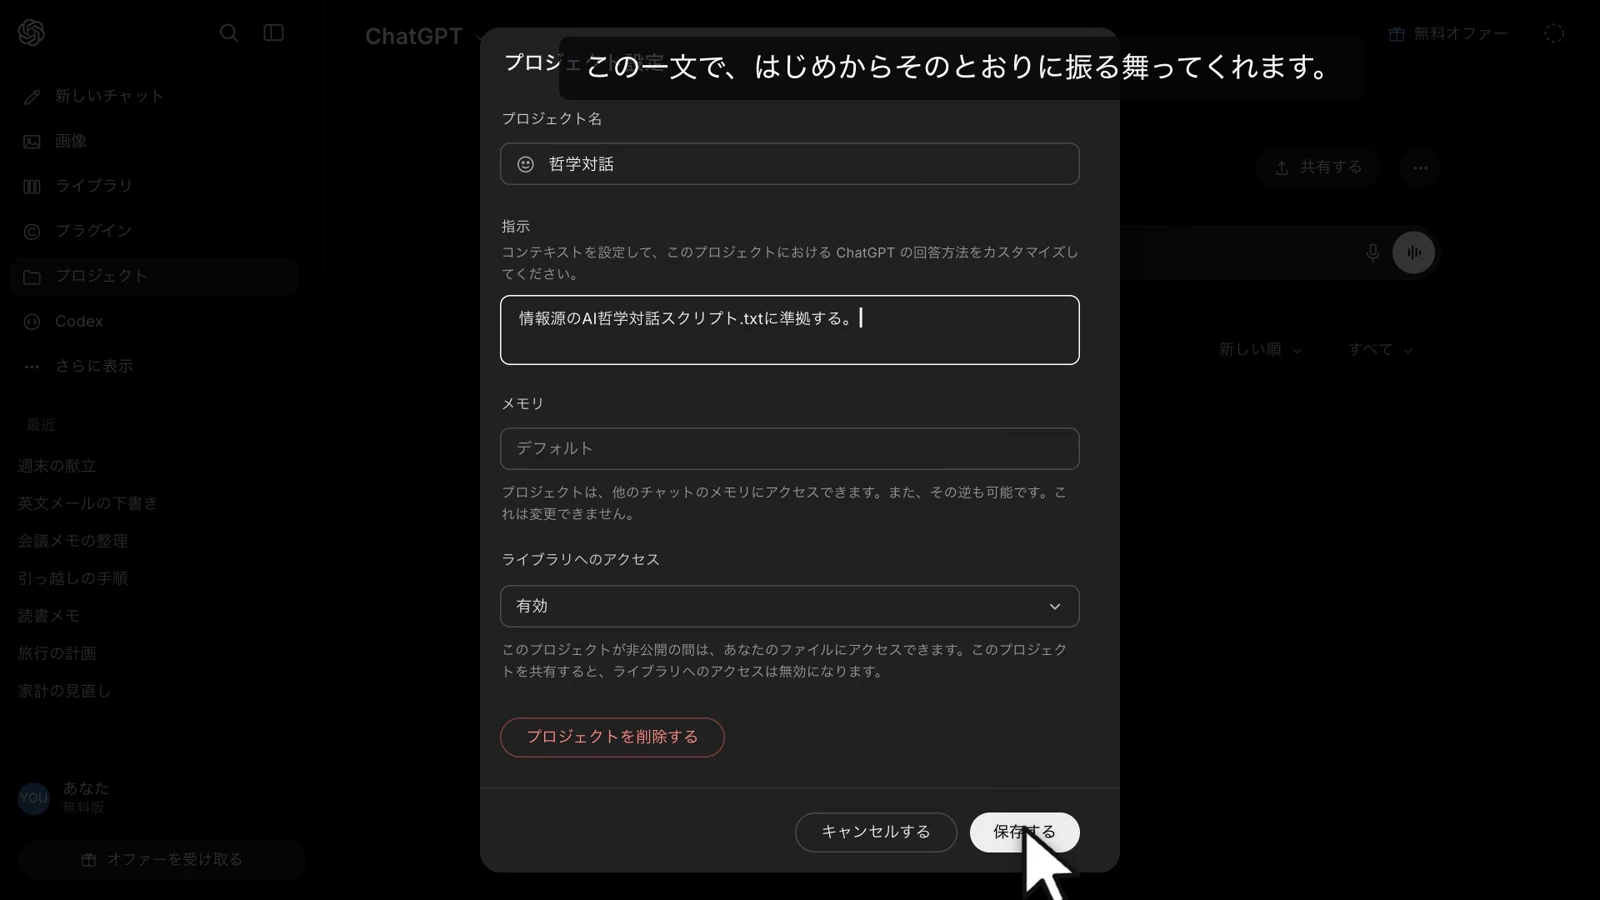1600x900 pixels.
Task: Open recent chat 引っ越しの手順
Action: [x=73, y=578]
